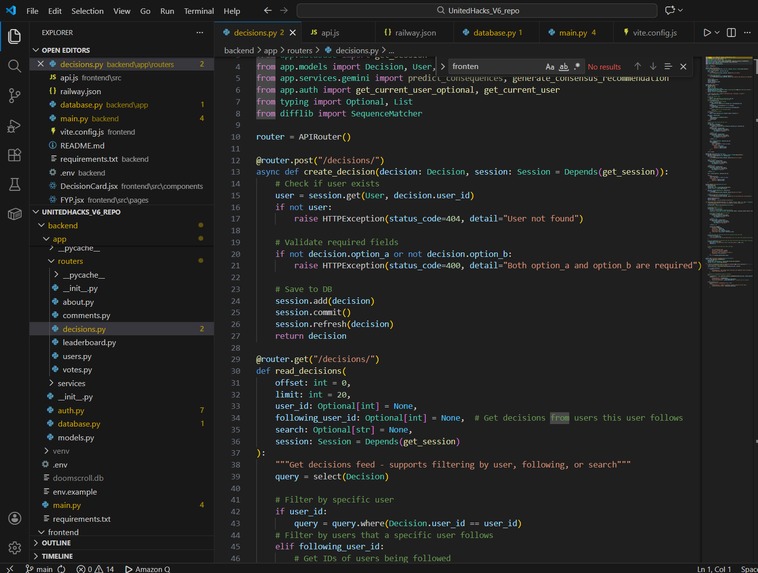Click backend breadcrumb segment
Screen dimensions: 758x573
click(239, 50)
